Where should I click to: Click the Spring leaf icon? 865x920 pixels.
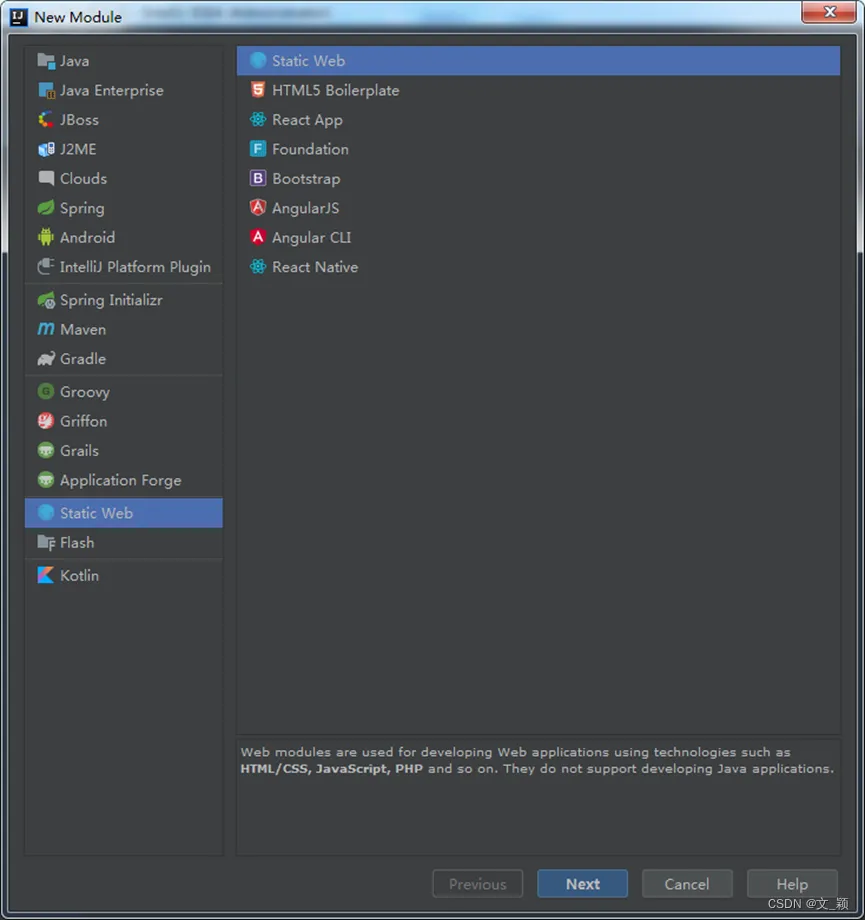coord(46,208)
